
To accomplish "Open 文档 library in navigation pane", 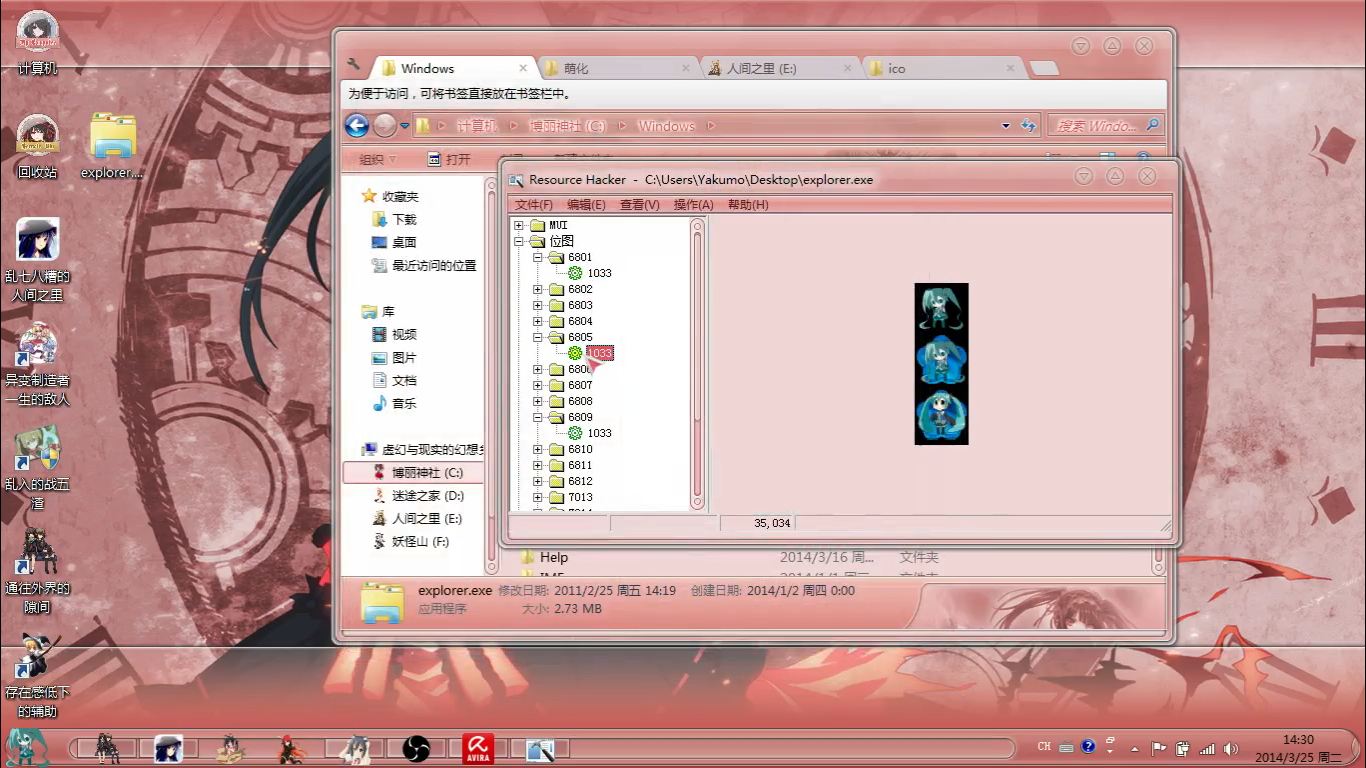I will click(x=404, y=380).
